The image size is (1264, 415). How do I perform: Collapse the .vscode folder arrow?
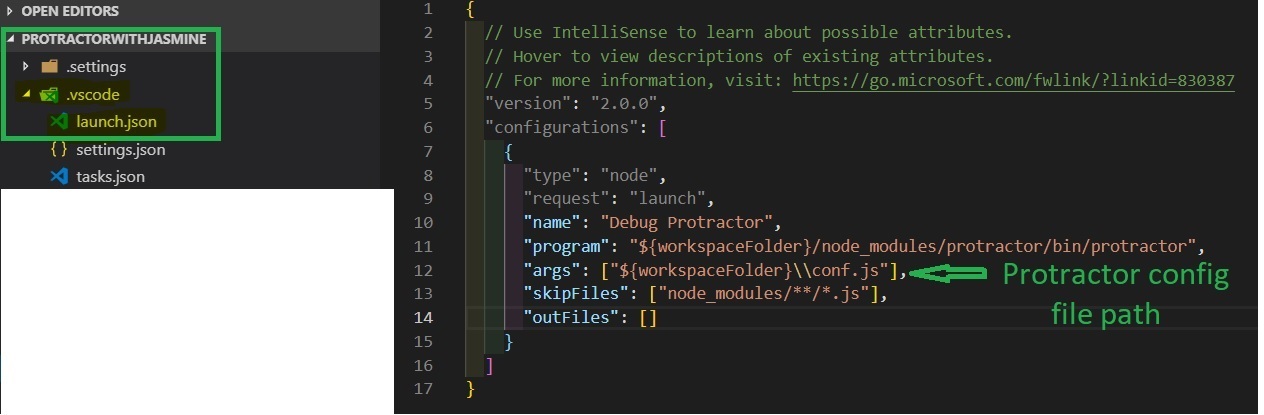click(x=26, y=95)
